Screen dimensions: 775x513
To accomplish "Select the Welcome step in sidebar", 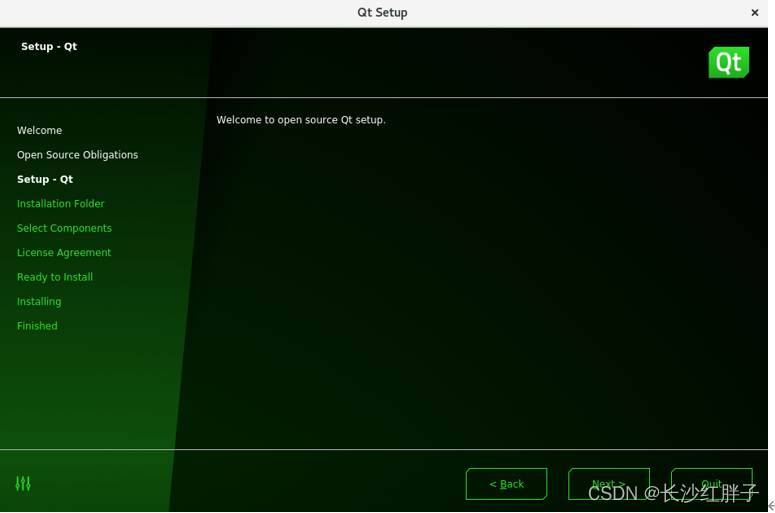I will (40, 130).
